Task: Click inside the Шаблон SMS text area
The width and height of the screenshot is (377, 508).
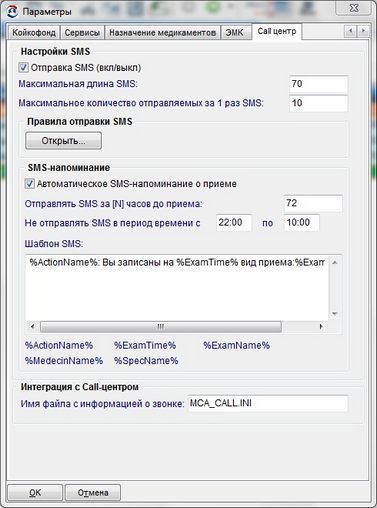Action: 177,288
